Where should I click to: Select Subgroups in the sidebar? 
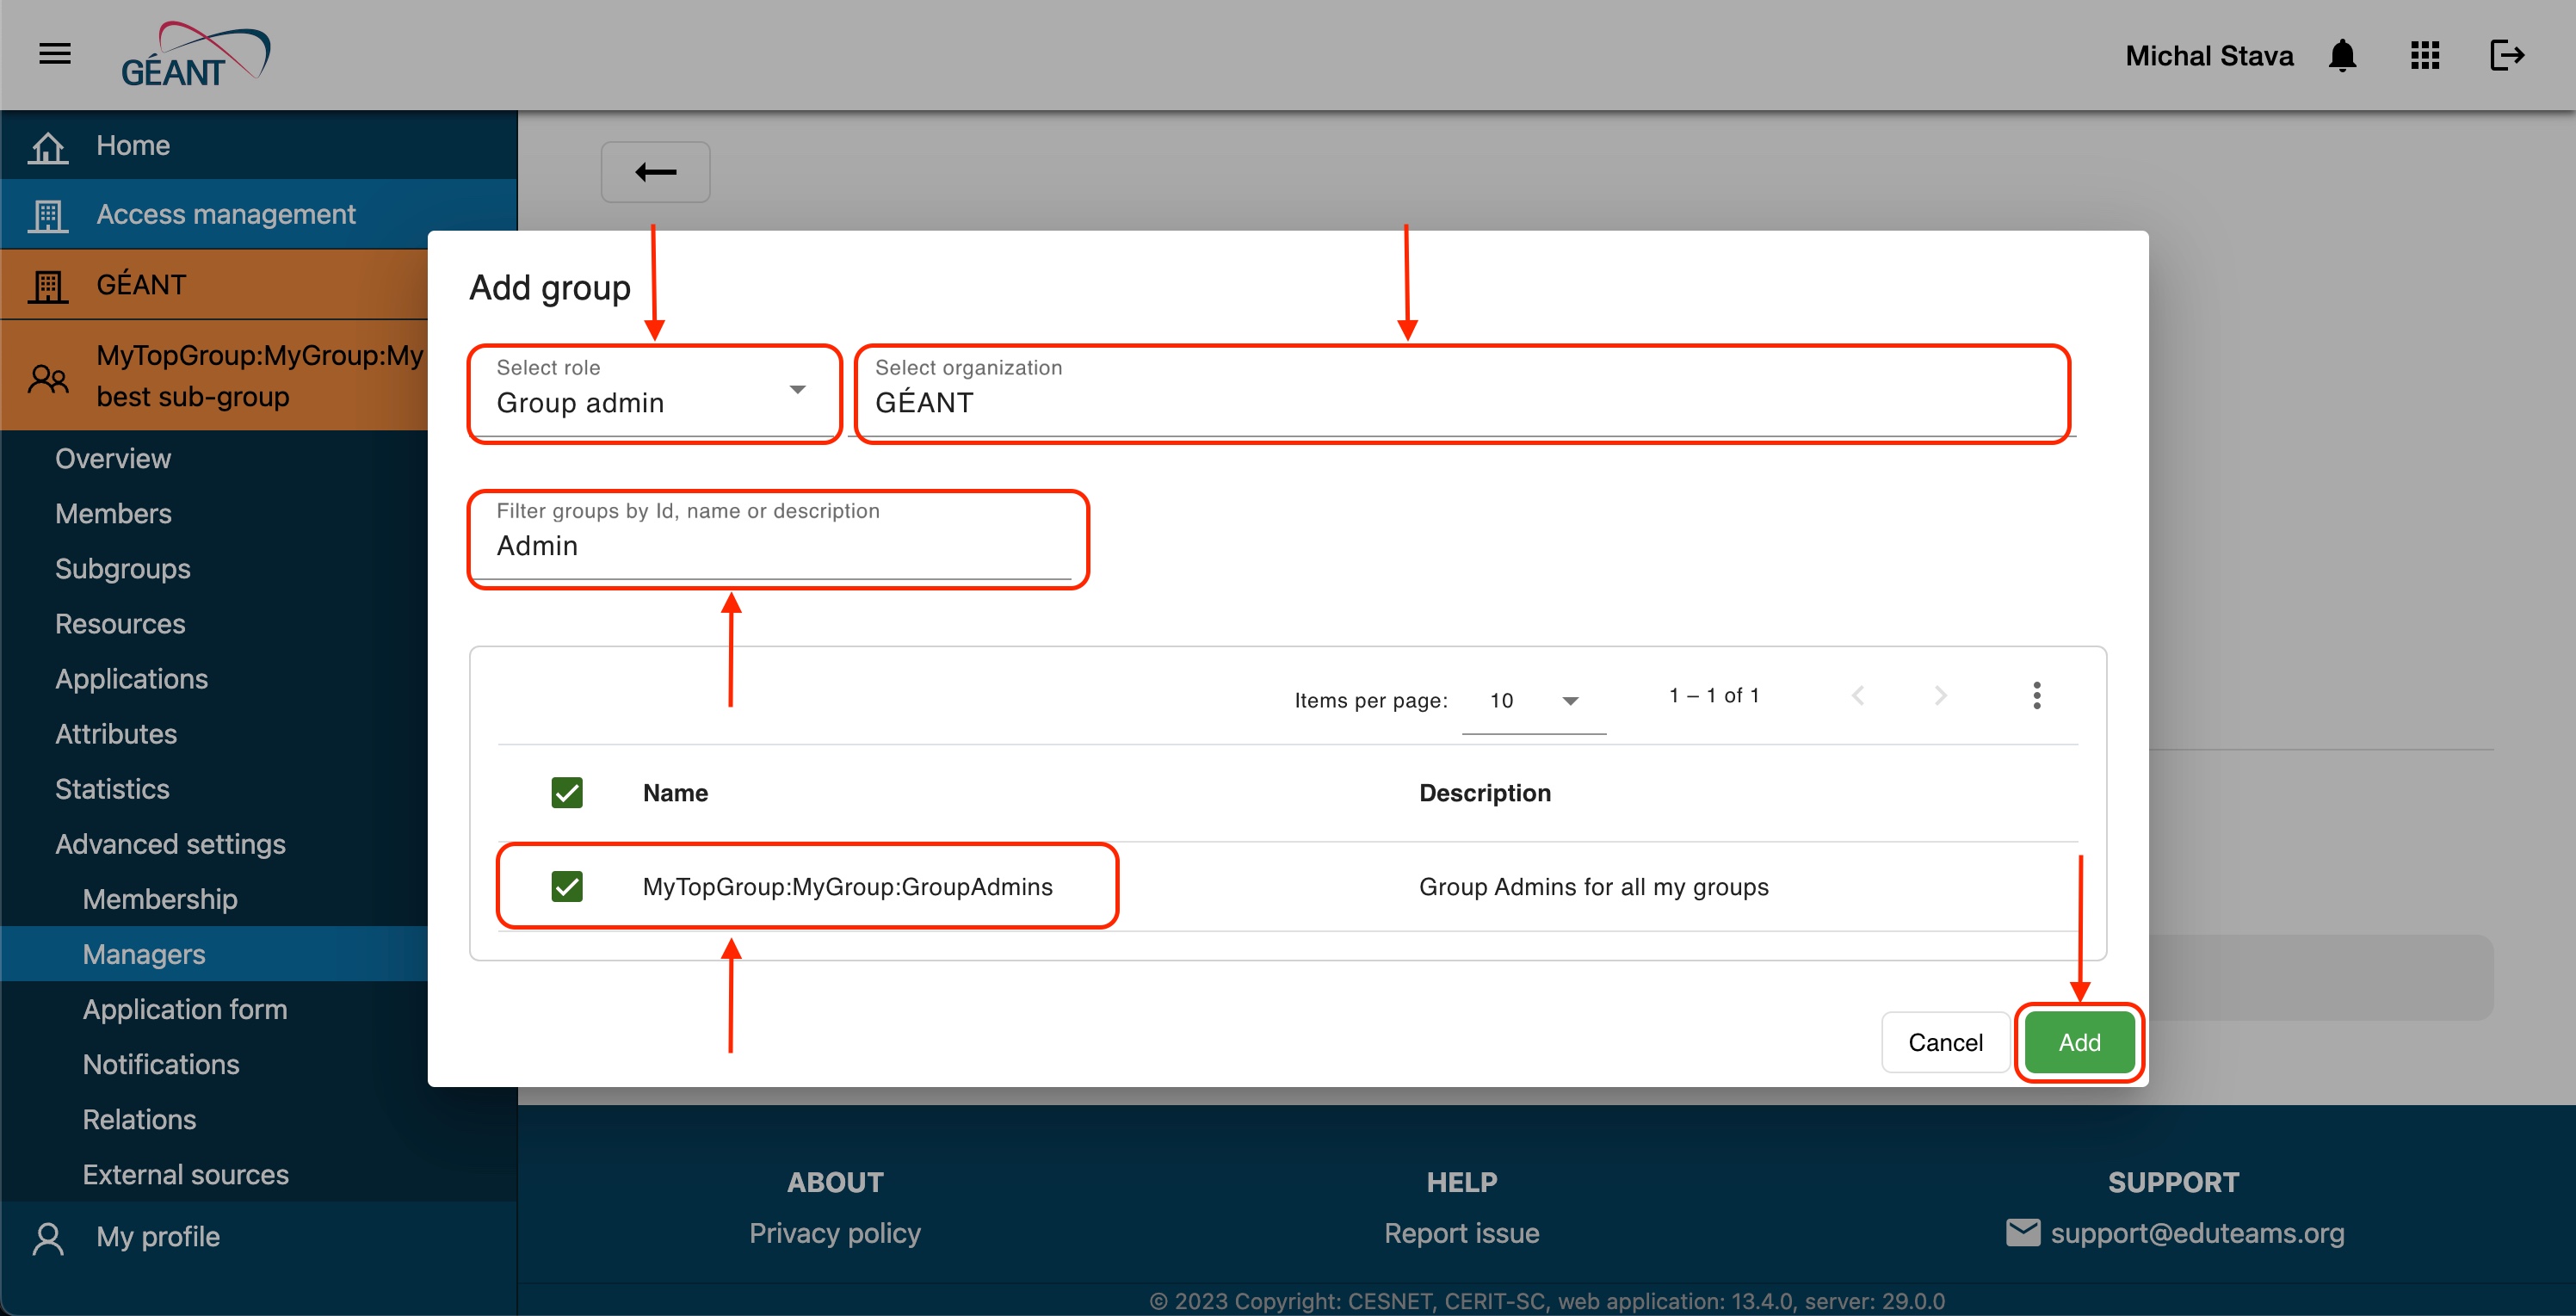click(x=122, y=568)
